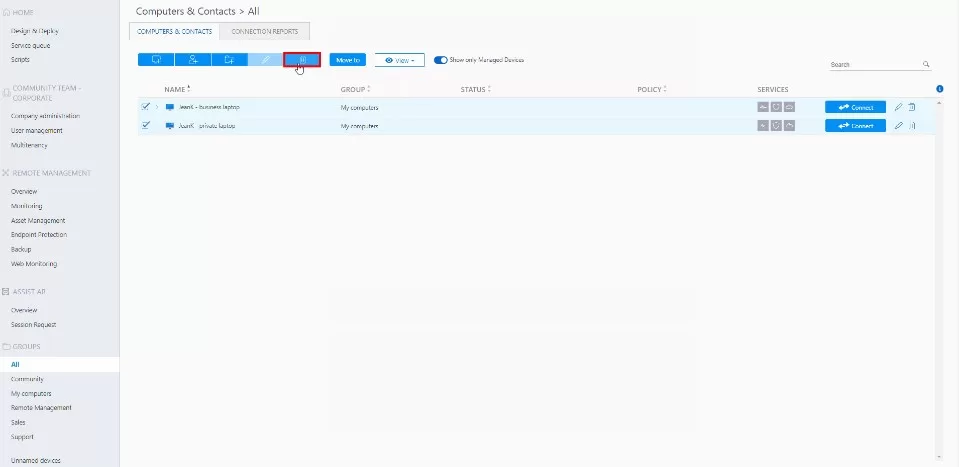Switch to the Connection Reports tab
The width and height of the screenshot is (959, 467).
265,31
